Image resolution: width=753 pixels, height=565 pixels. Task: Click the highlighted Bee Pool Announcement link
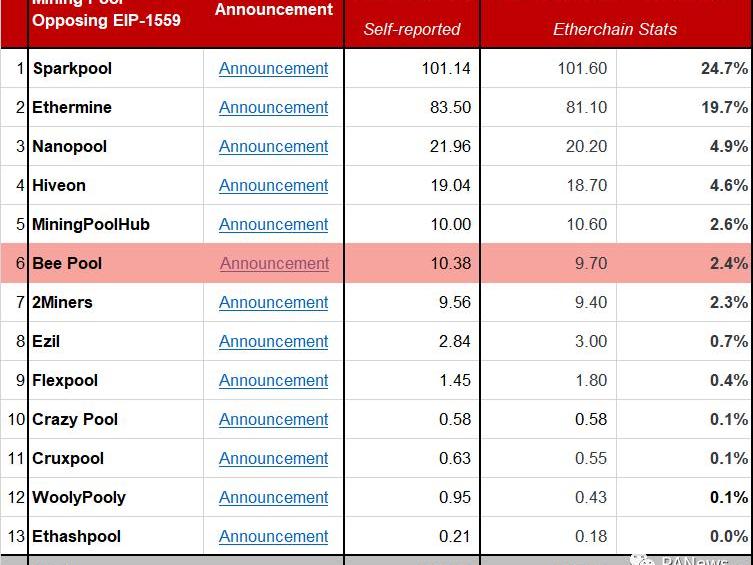274,264
